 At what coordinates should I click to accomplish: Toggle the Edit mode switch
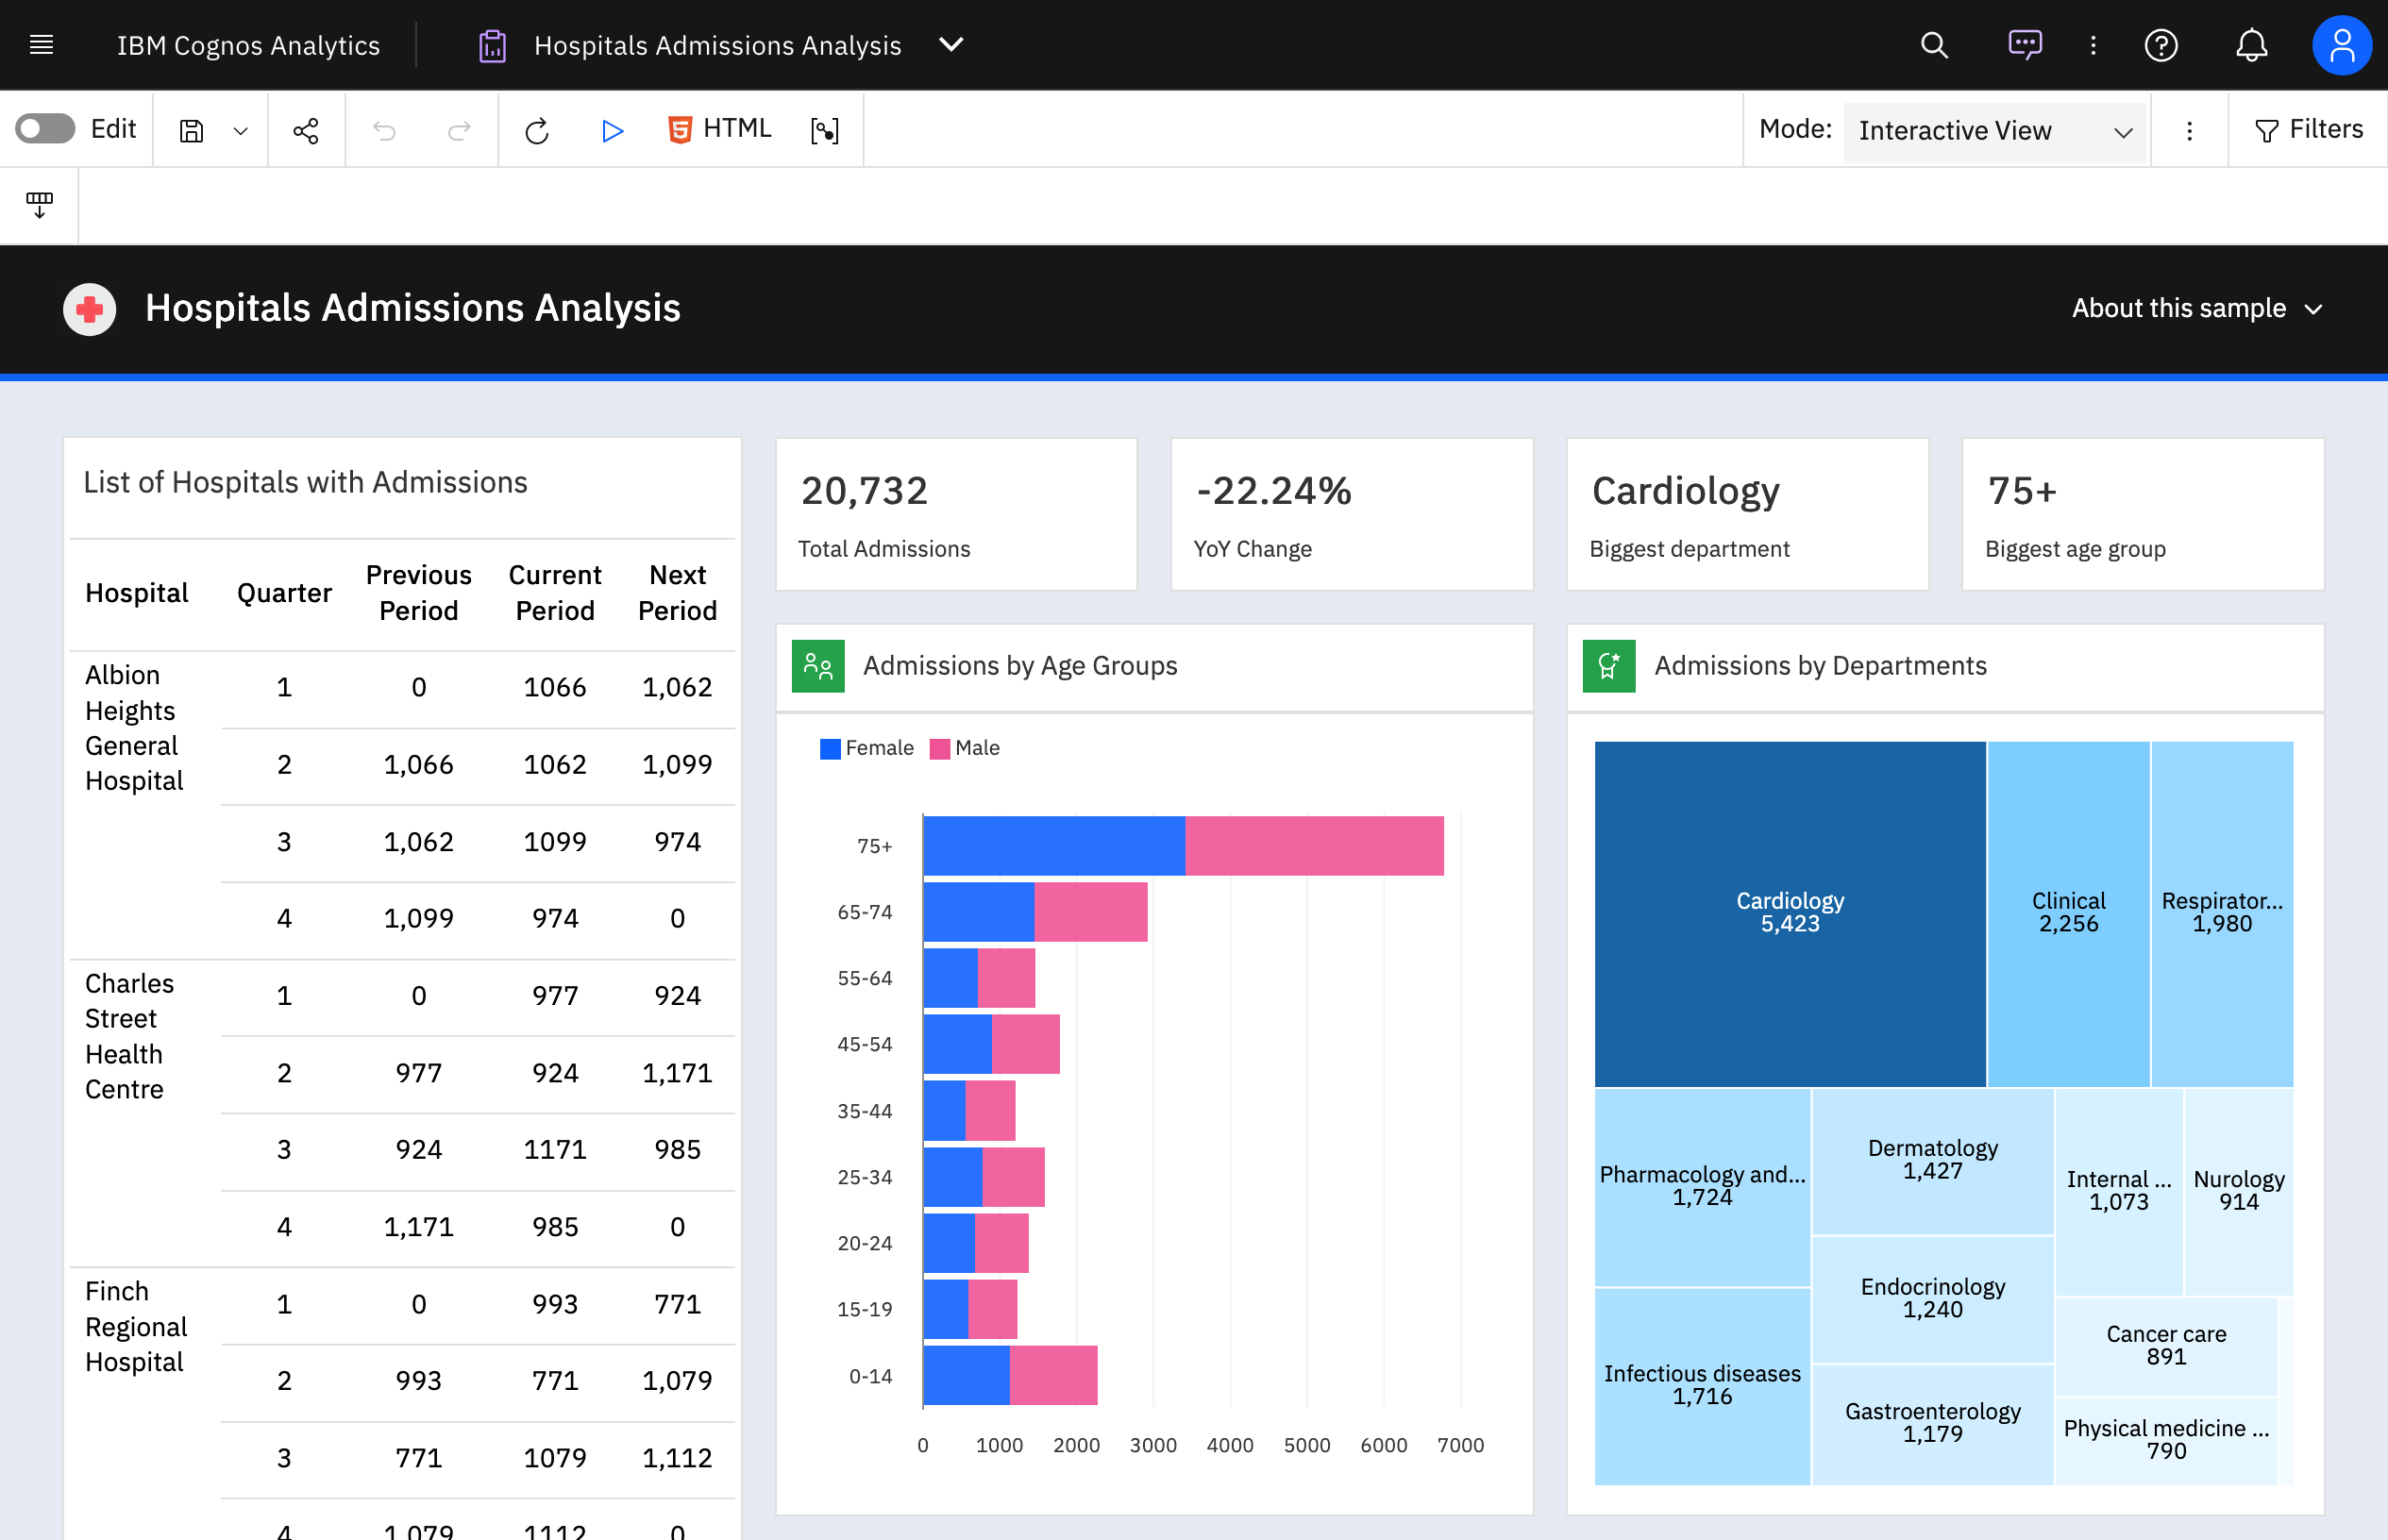click(45, 129)
